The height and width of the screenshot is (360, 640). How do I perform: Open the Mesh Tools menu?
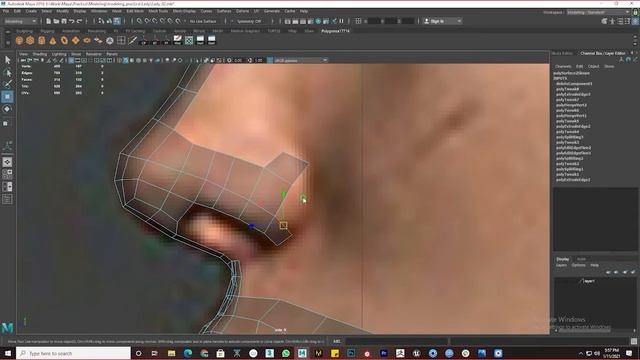pyautogui.click(x=158, y=11)
